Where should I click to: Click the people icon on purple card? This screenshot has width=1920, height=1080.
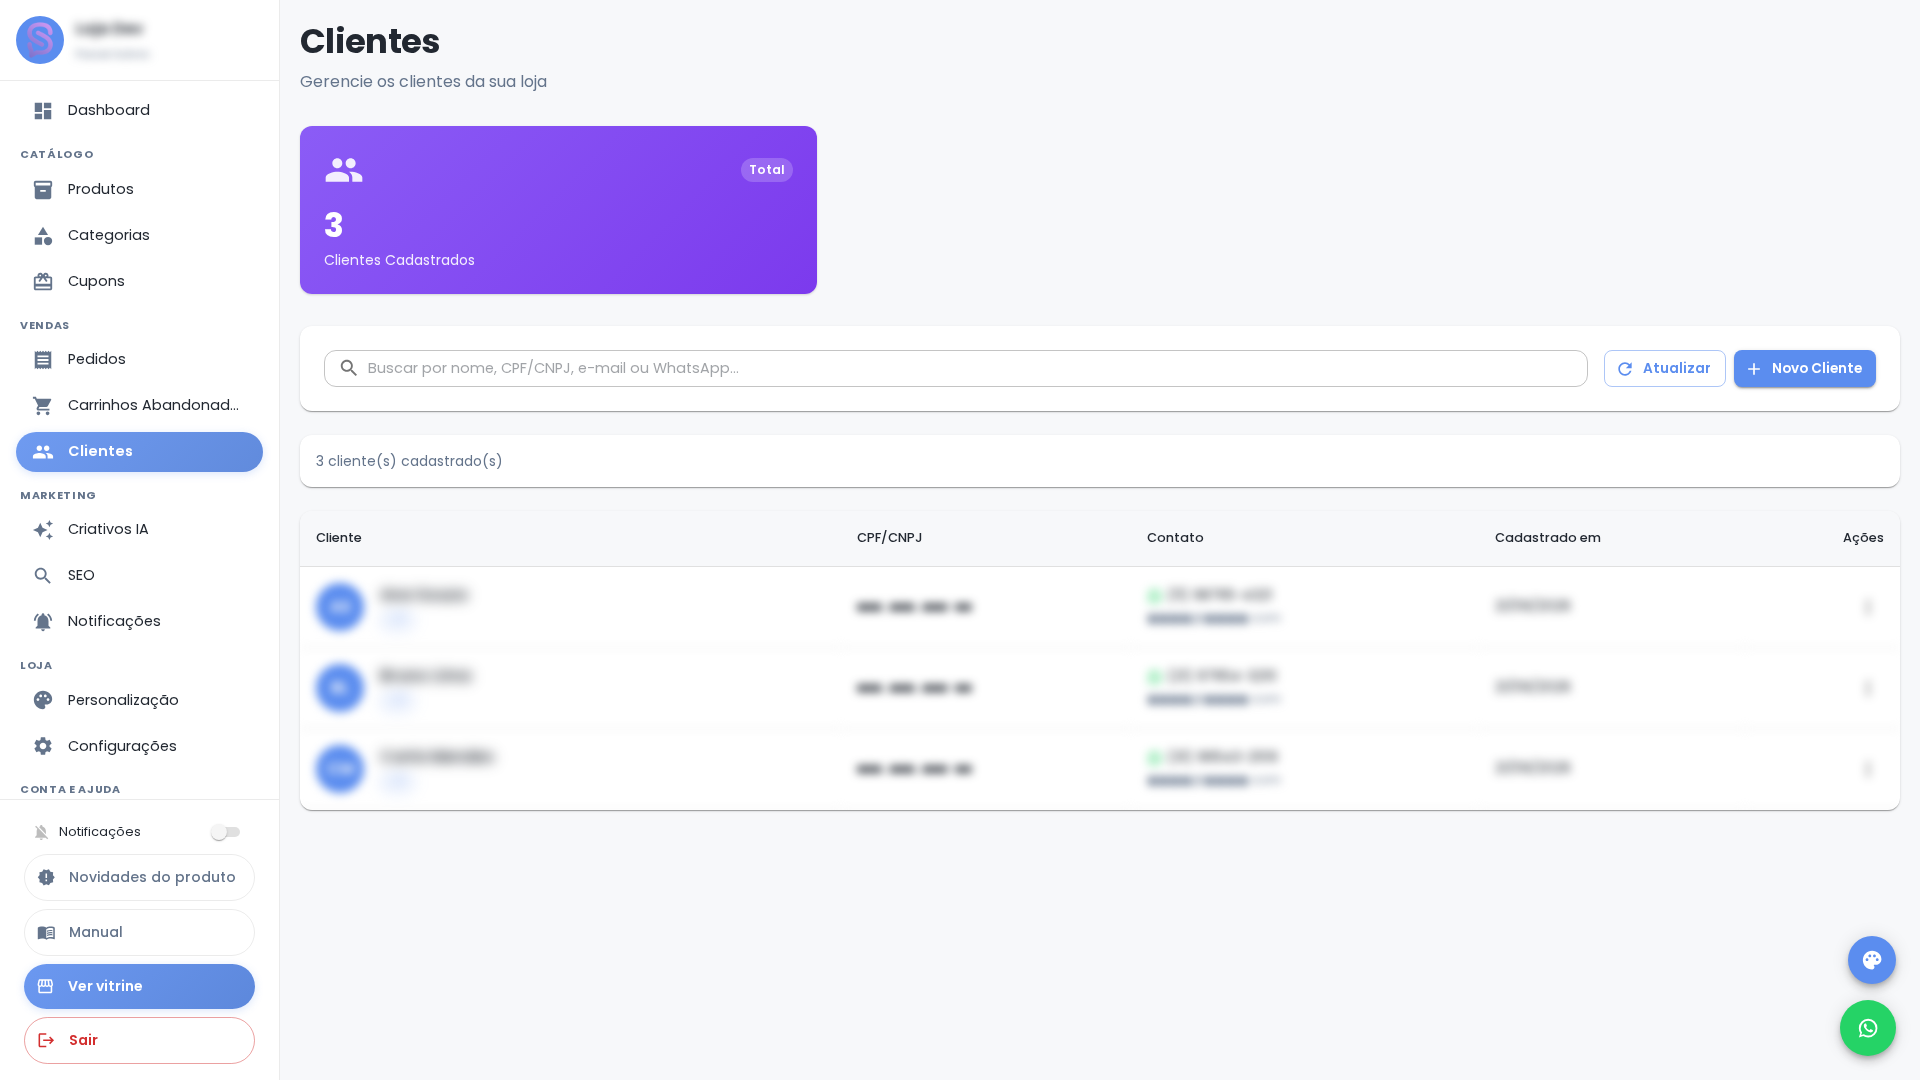coord(344,170)
